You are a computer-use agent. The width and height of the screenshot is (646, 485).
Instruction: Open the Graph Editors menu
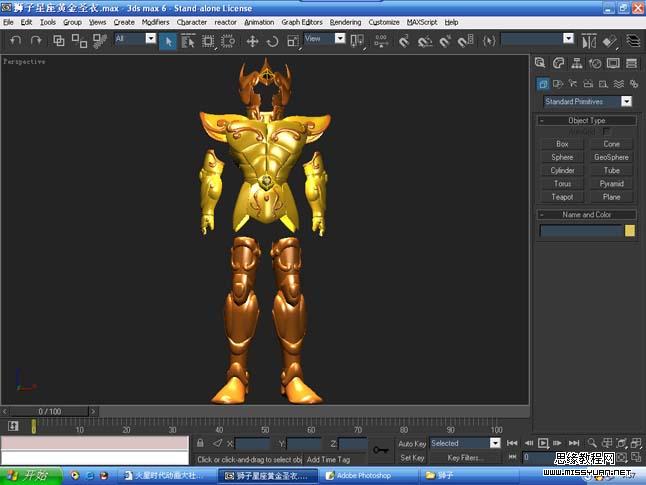(302, 22)
